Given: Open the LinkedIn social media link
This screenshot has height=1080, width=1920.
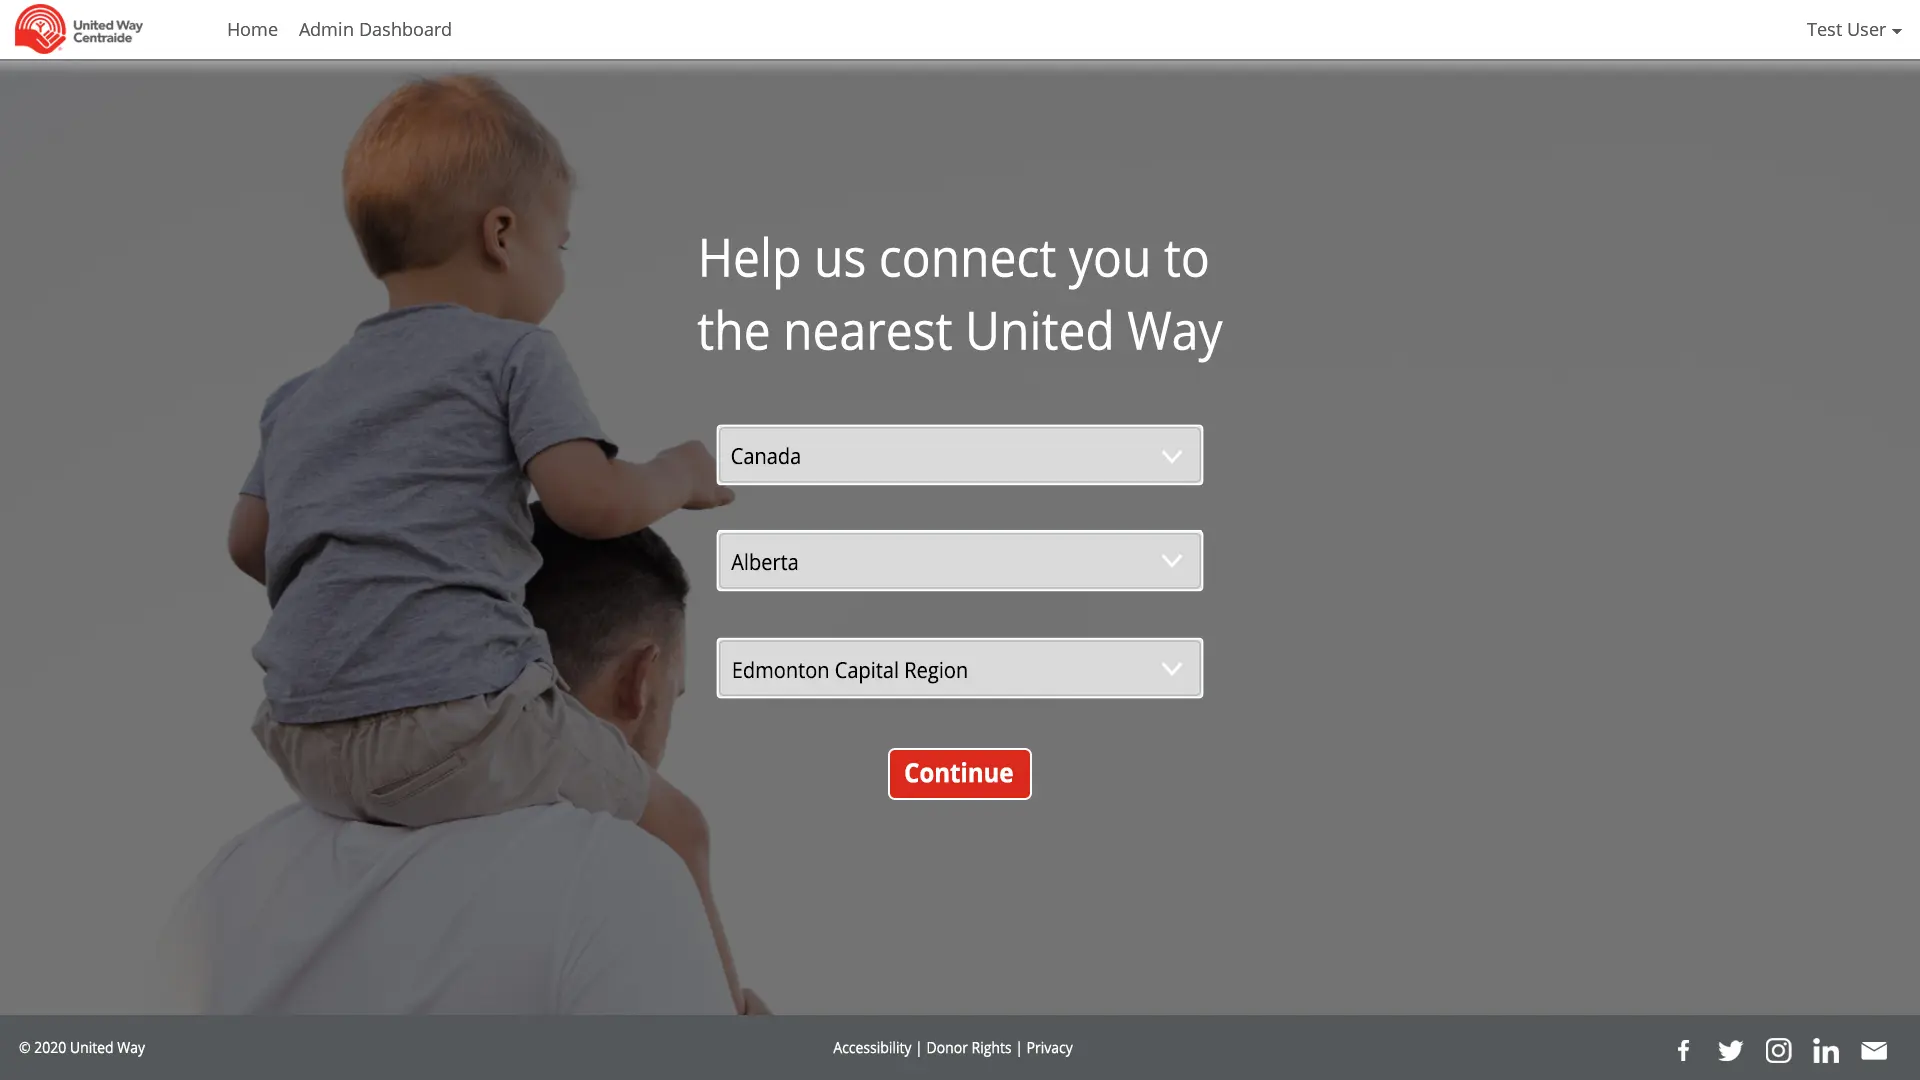Looking at the screenshot, I should click(x=1826, y=1048).
